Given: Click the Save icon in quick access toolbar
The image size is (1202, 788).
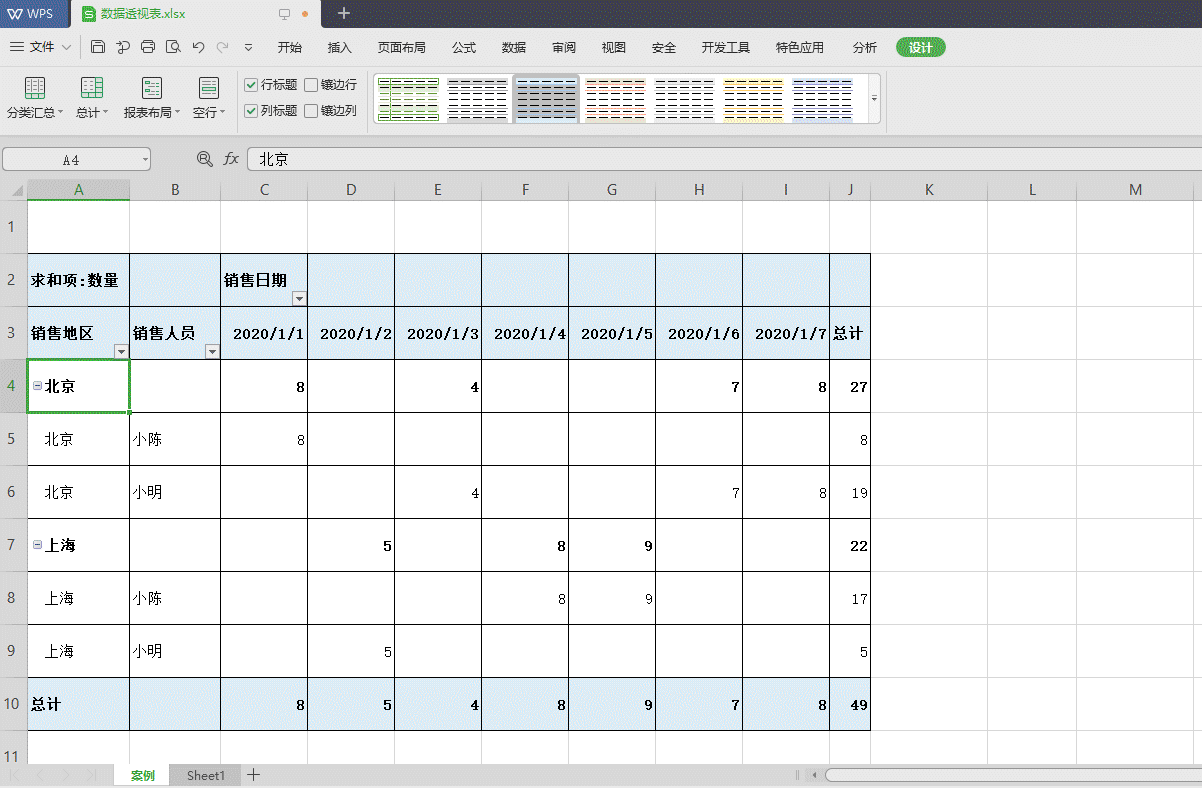Looking at the screenshot, I should [x=97, y=46].
